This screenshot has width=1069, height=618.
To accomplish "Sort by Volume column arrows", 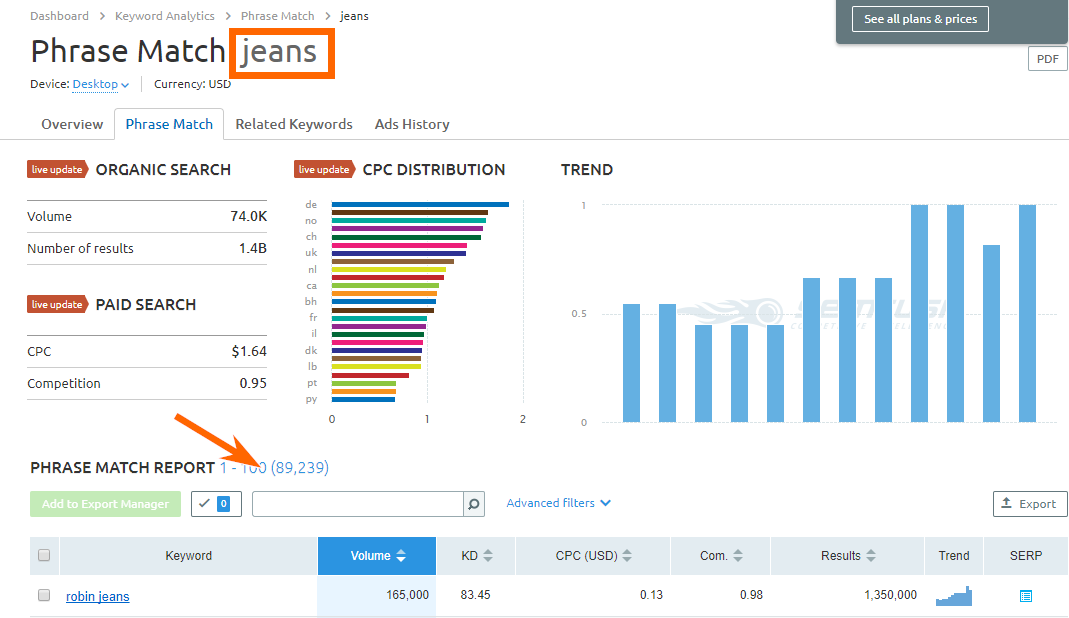I will pos(401,556).
